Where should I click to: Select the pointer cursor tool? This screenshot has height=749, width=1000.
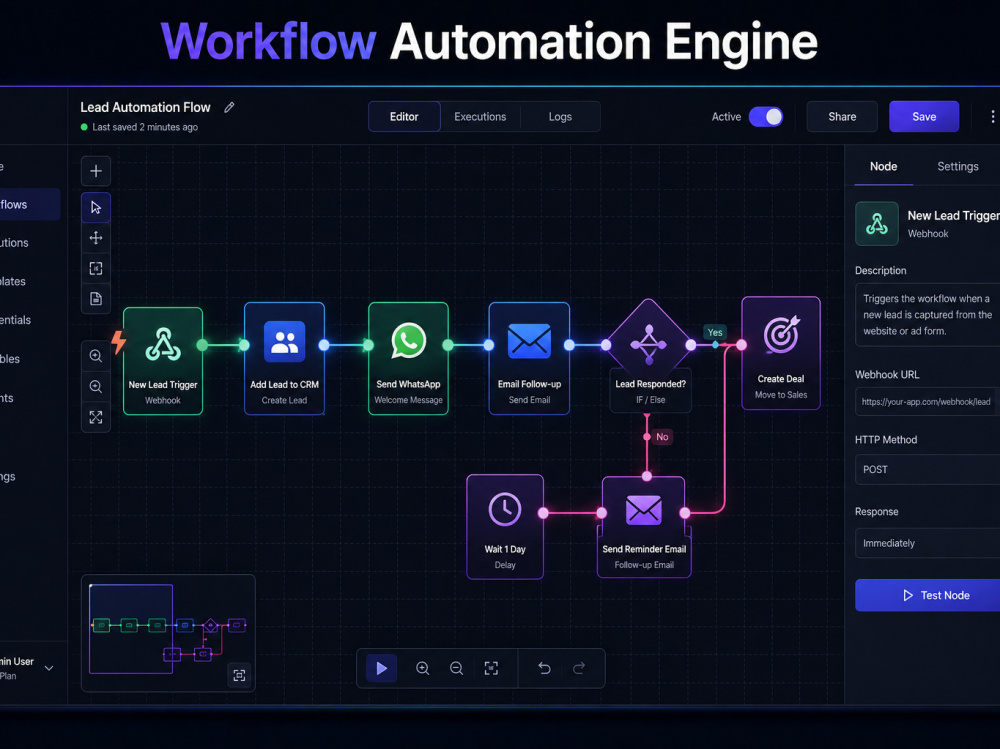pyautogui.click(x=96, y=207)
